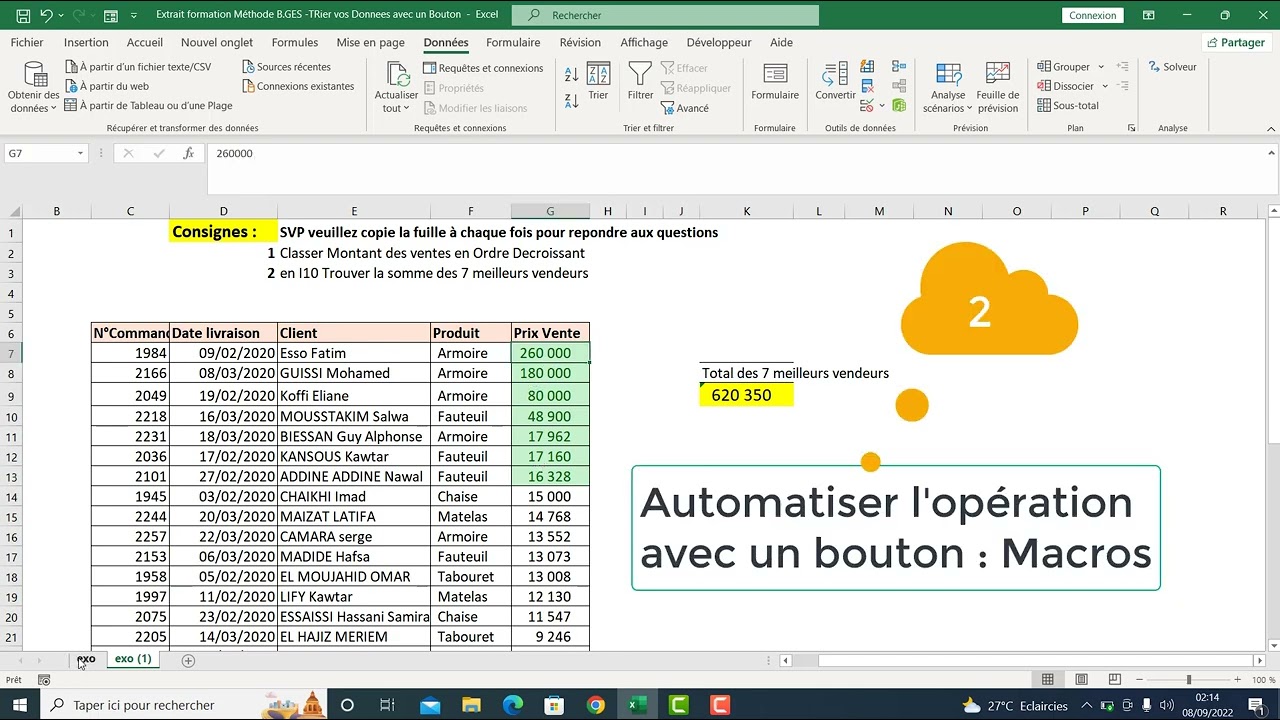
Task: Open the Formulaire data form tool
Action: (775, 81)
